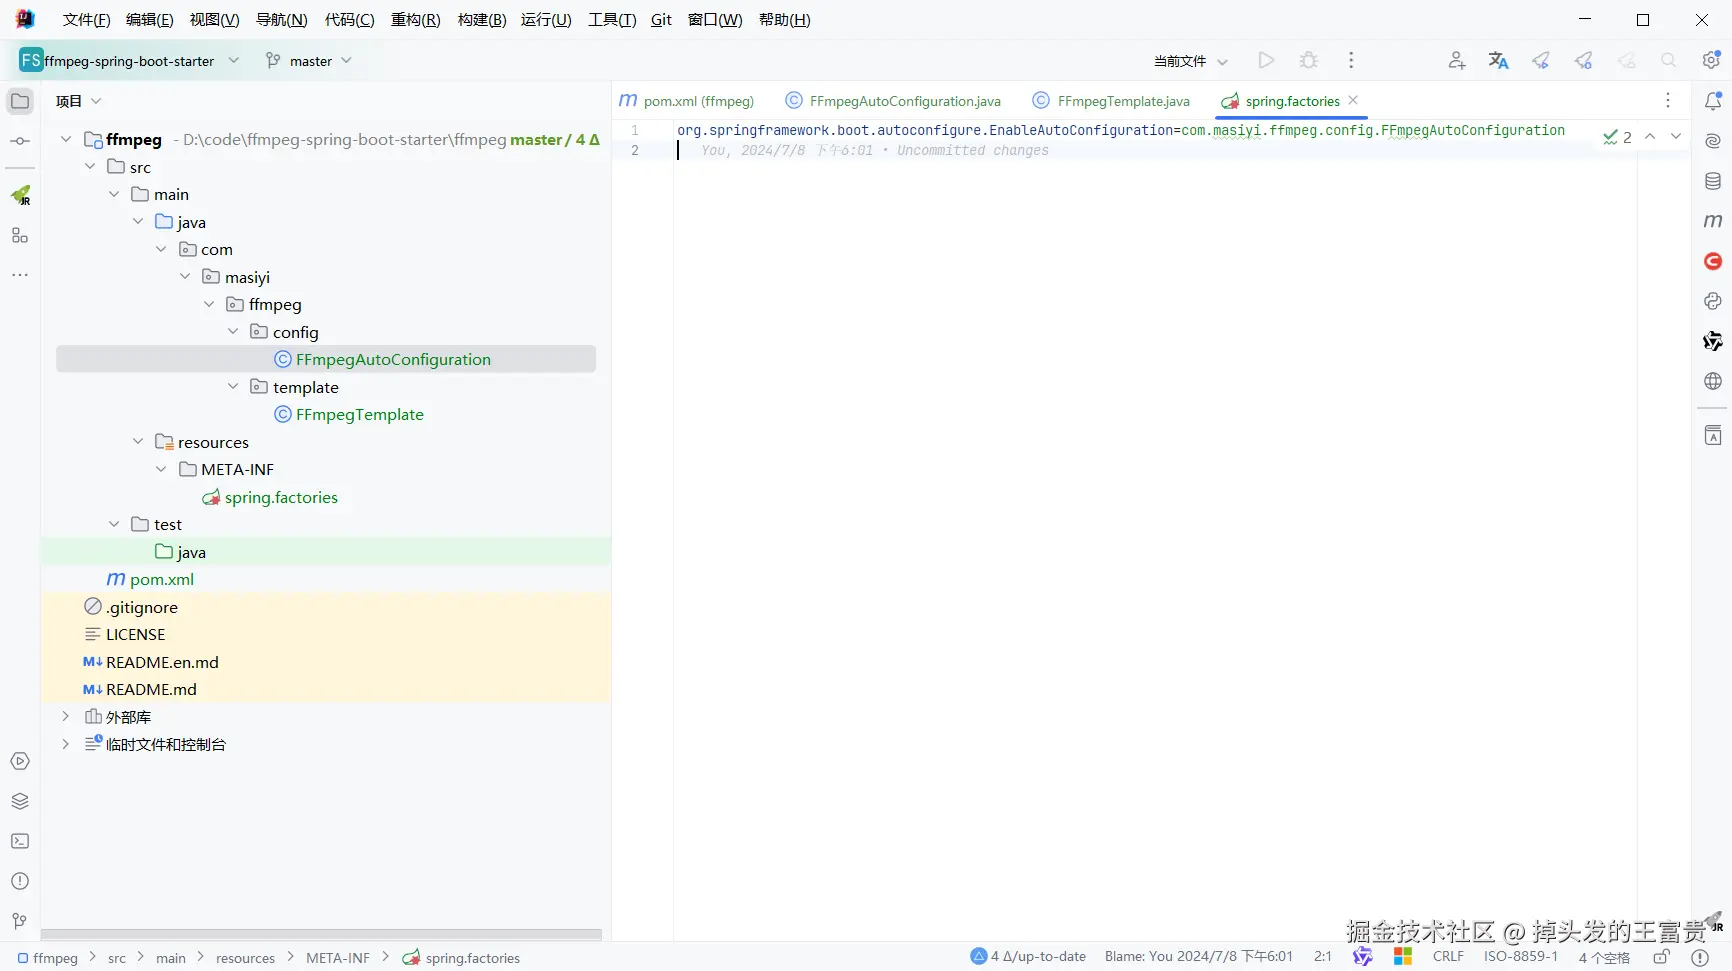Open more run actions next to debug icon
This screenshot has height=971, width=1732.
click(x=1351, y=61)
